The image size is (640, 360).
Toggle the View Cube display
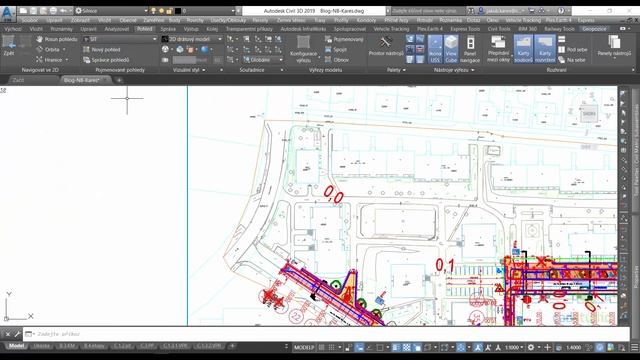pos(451,49)
